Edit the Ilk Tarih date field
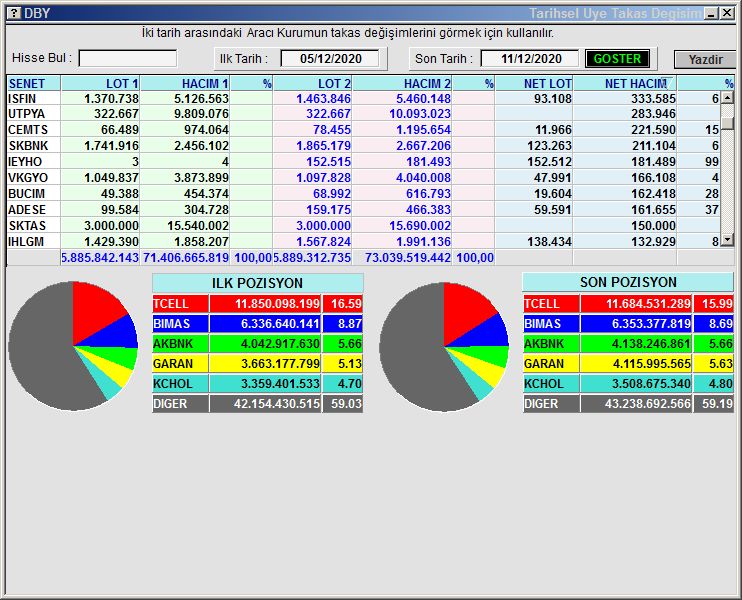This screenshot has height=600, width=742. pos(330,59)
